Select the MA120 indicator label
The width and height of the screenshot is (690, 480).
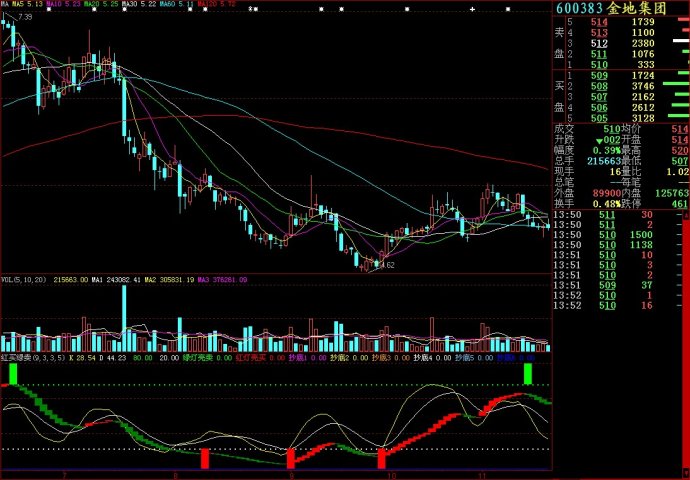click(217, 4)
